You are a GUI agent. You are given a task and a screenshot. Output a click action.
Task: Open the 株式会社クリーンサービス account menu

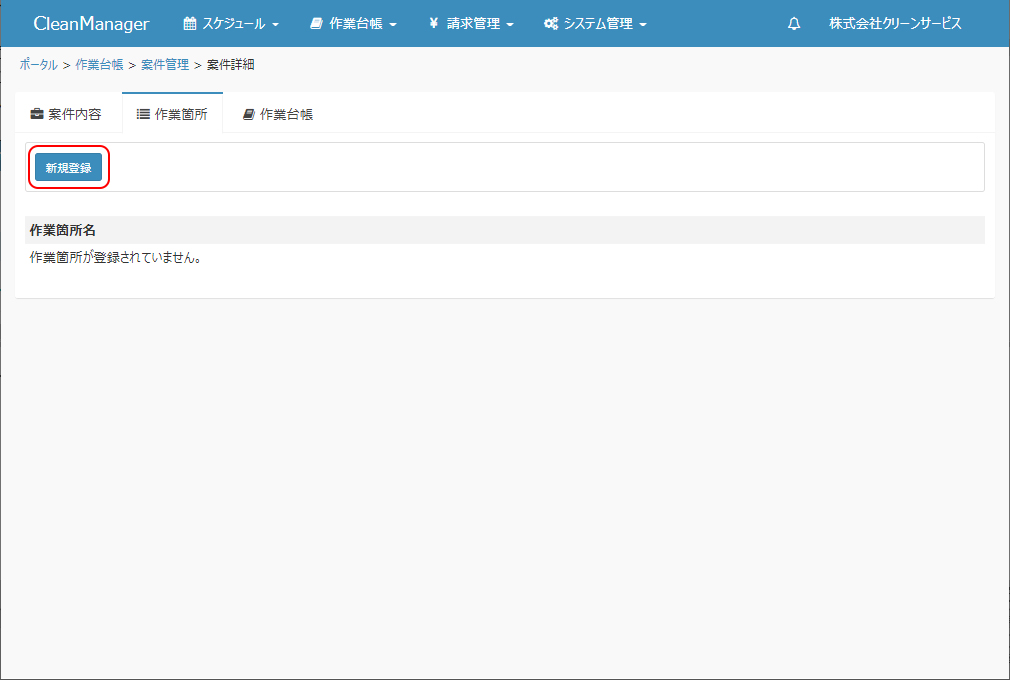coord(895,24)
